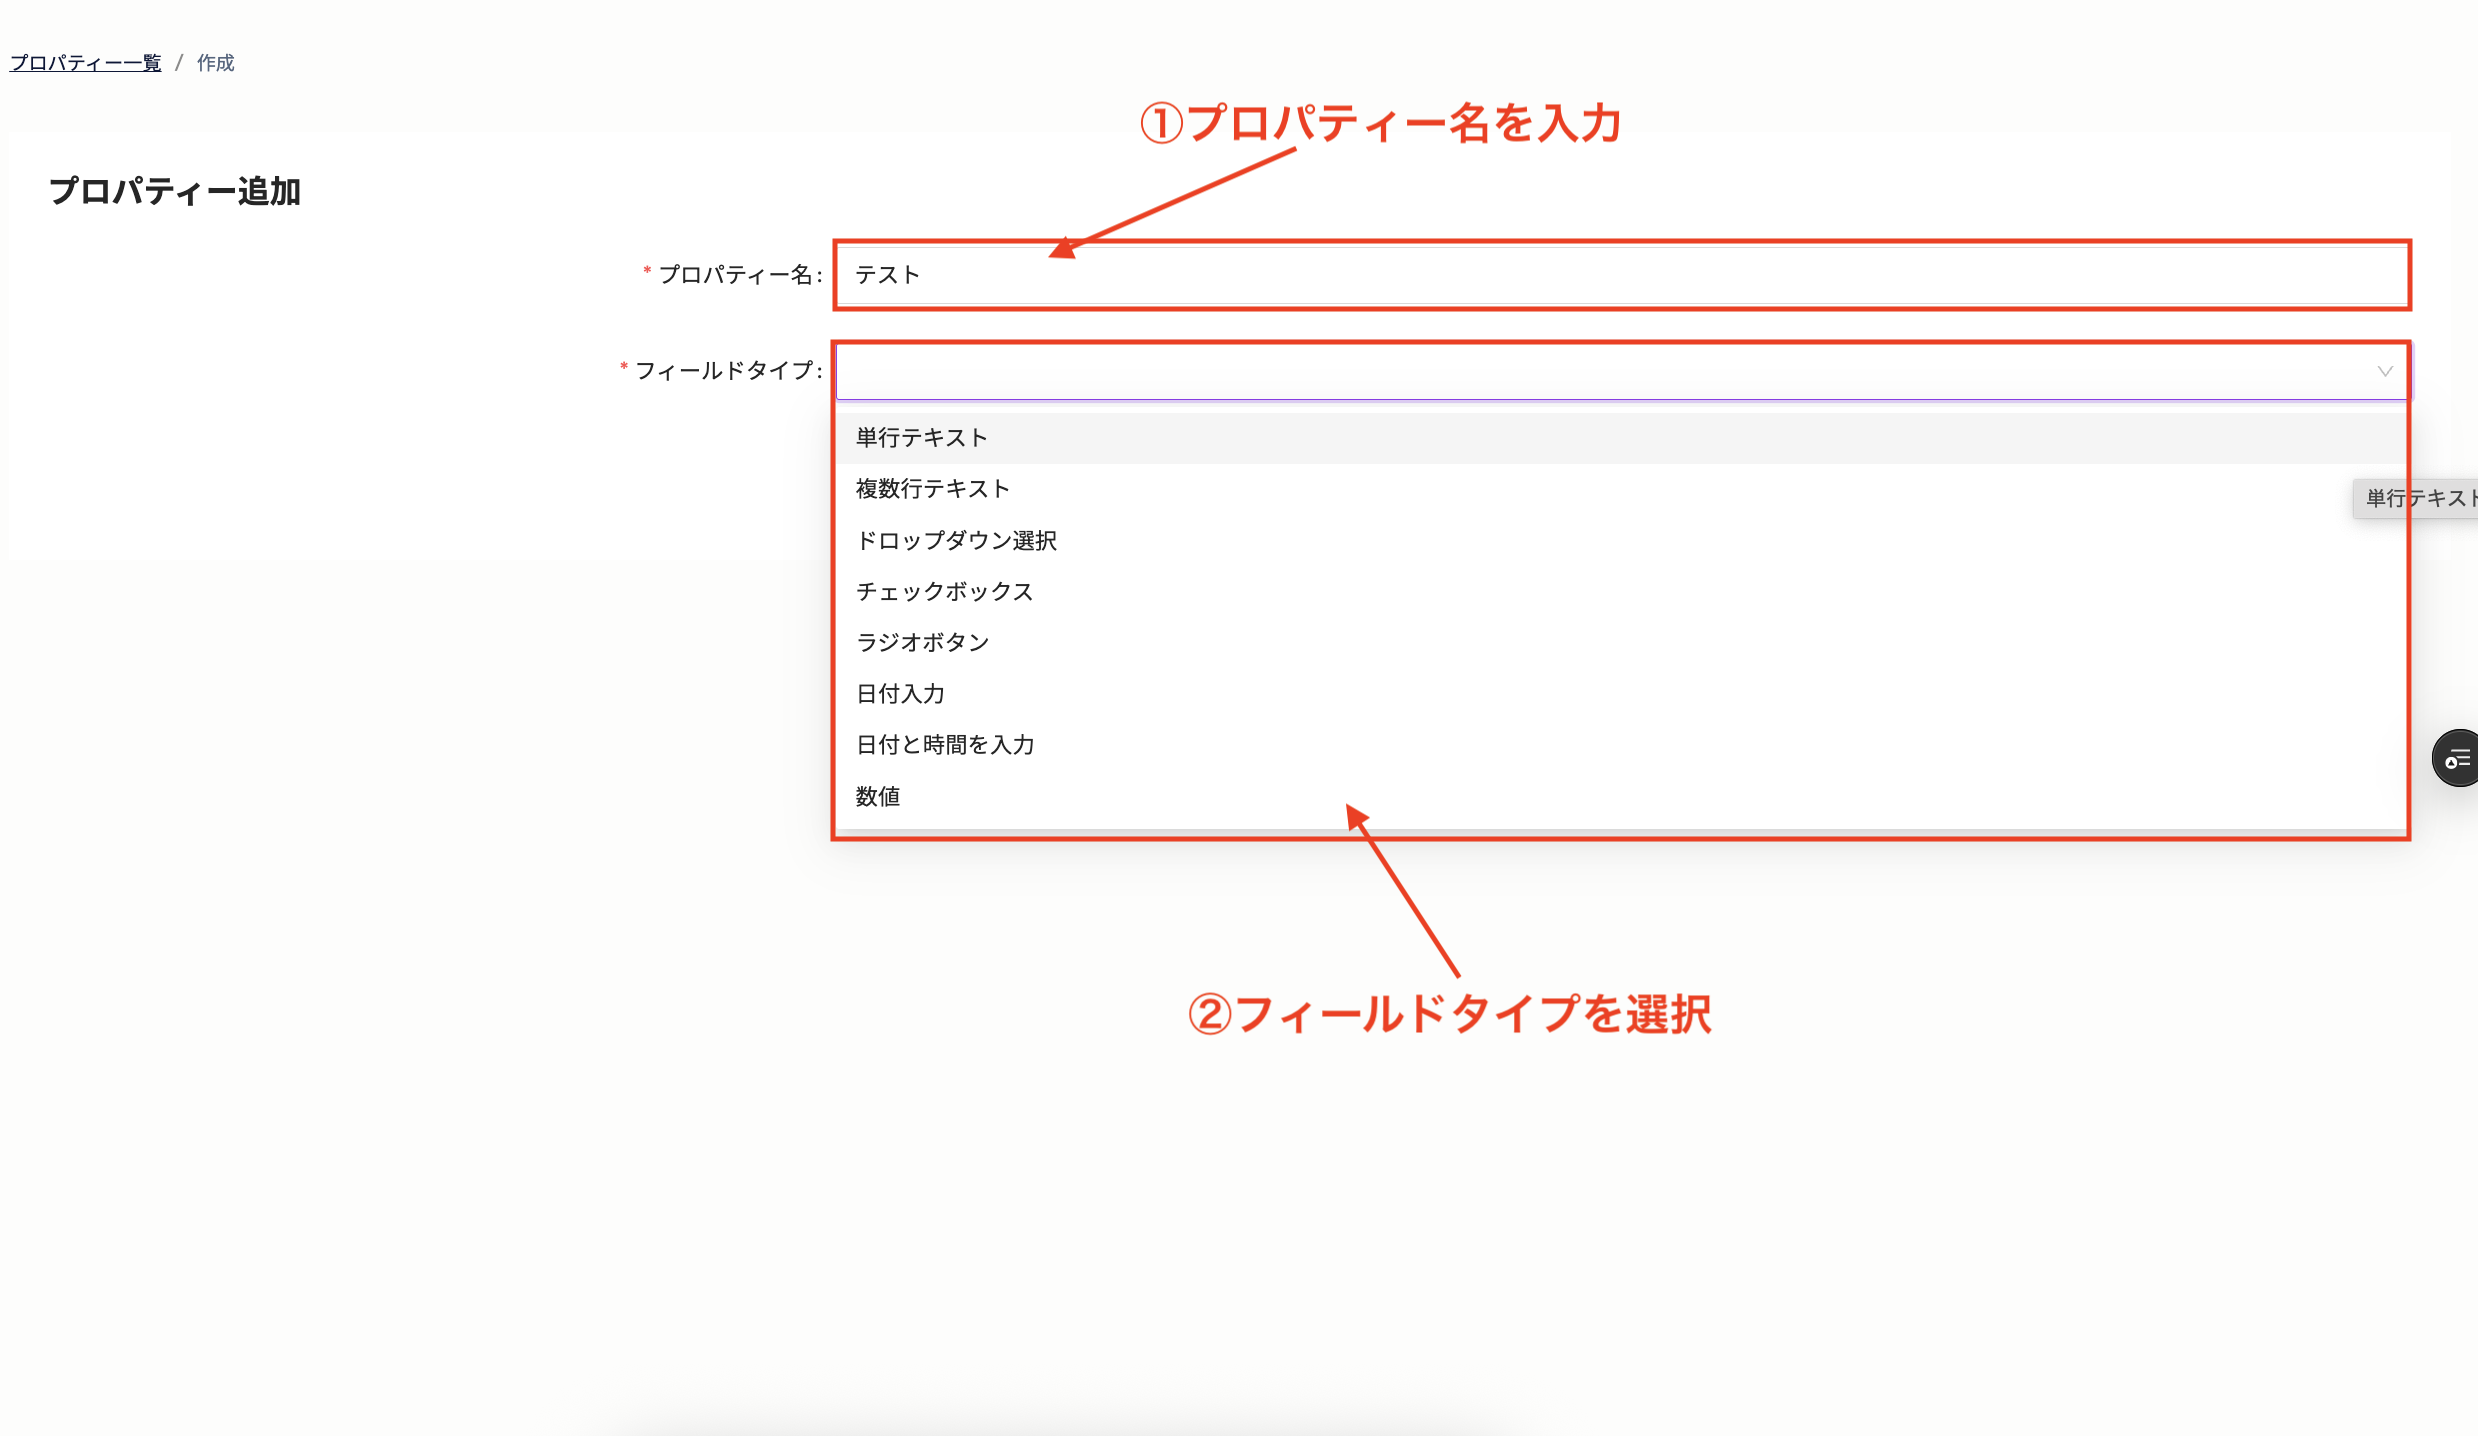Image resolution: width=2478 pixels, height=1436 pixels.
Task: Click the 作成 breadcrumb item
Action: tap(214, 62)
